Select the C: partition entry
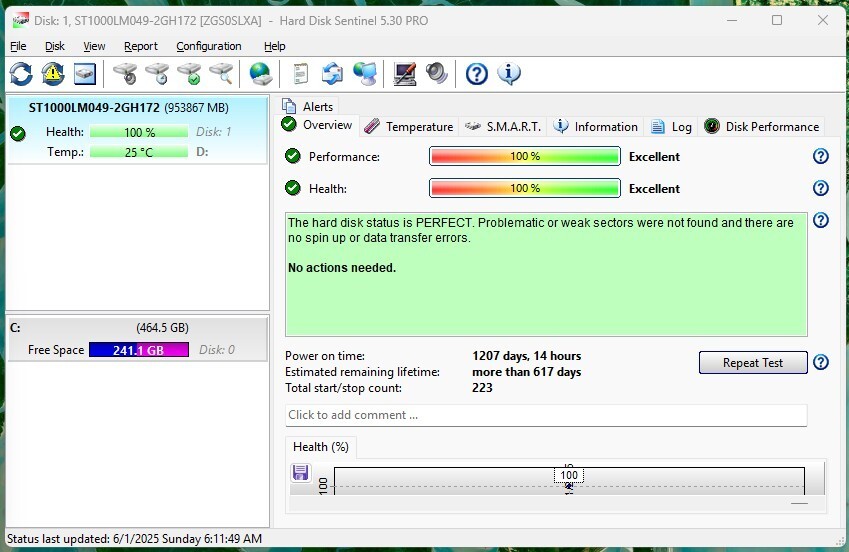The height and width of the screenshot is (552, 849). pos(138,339)
